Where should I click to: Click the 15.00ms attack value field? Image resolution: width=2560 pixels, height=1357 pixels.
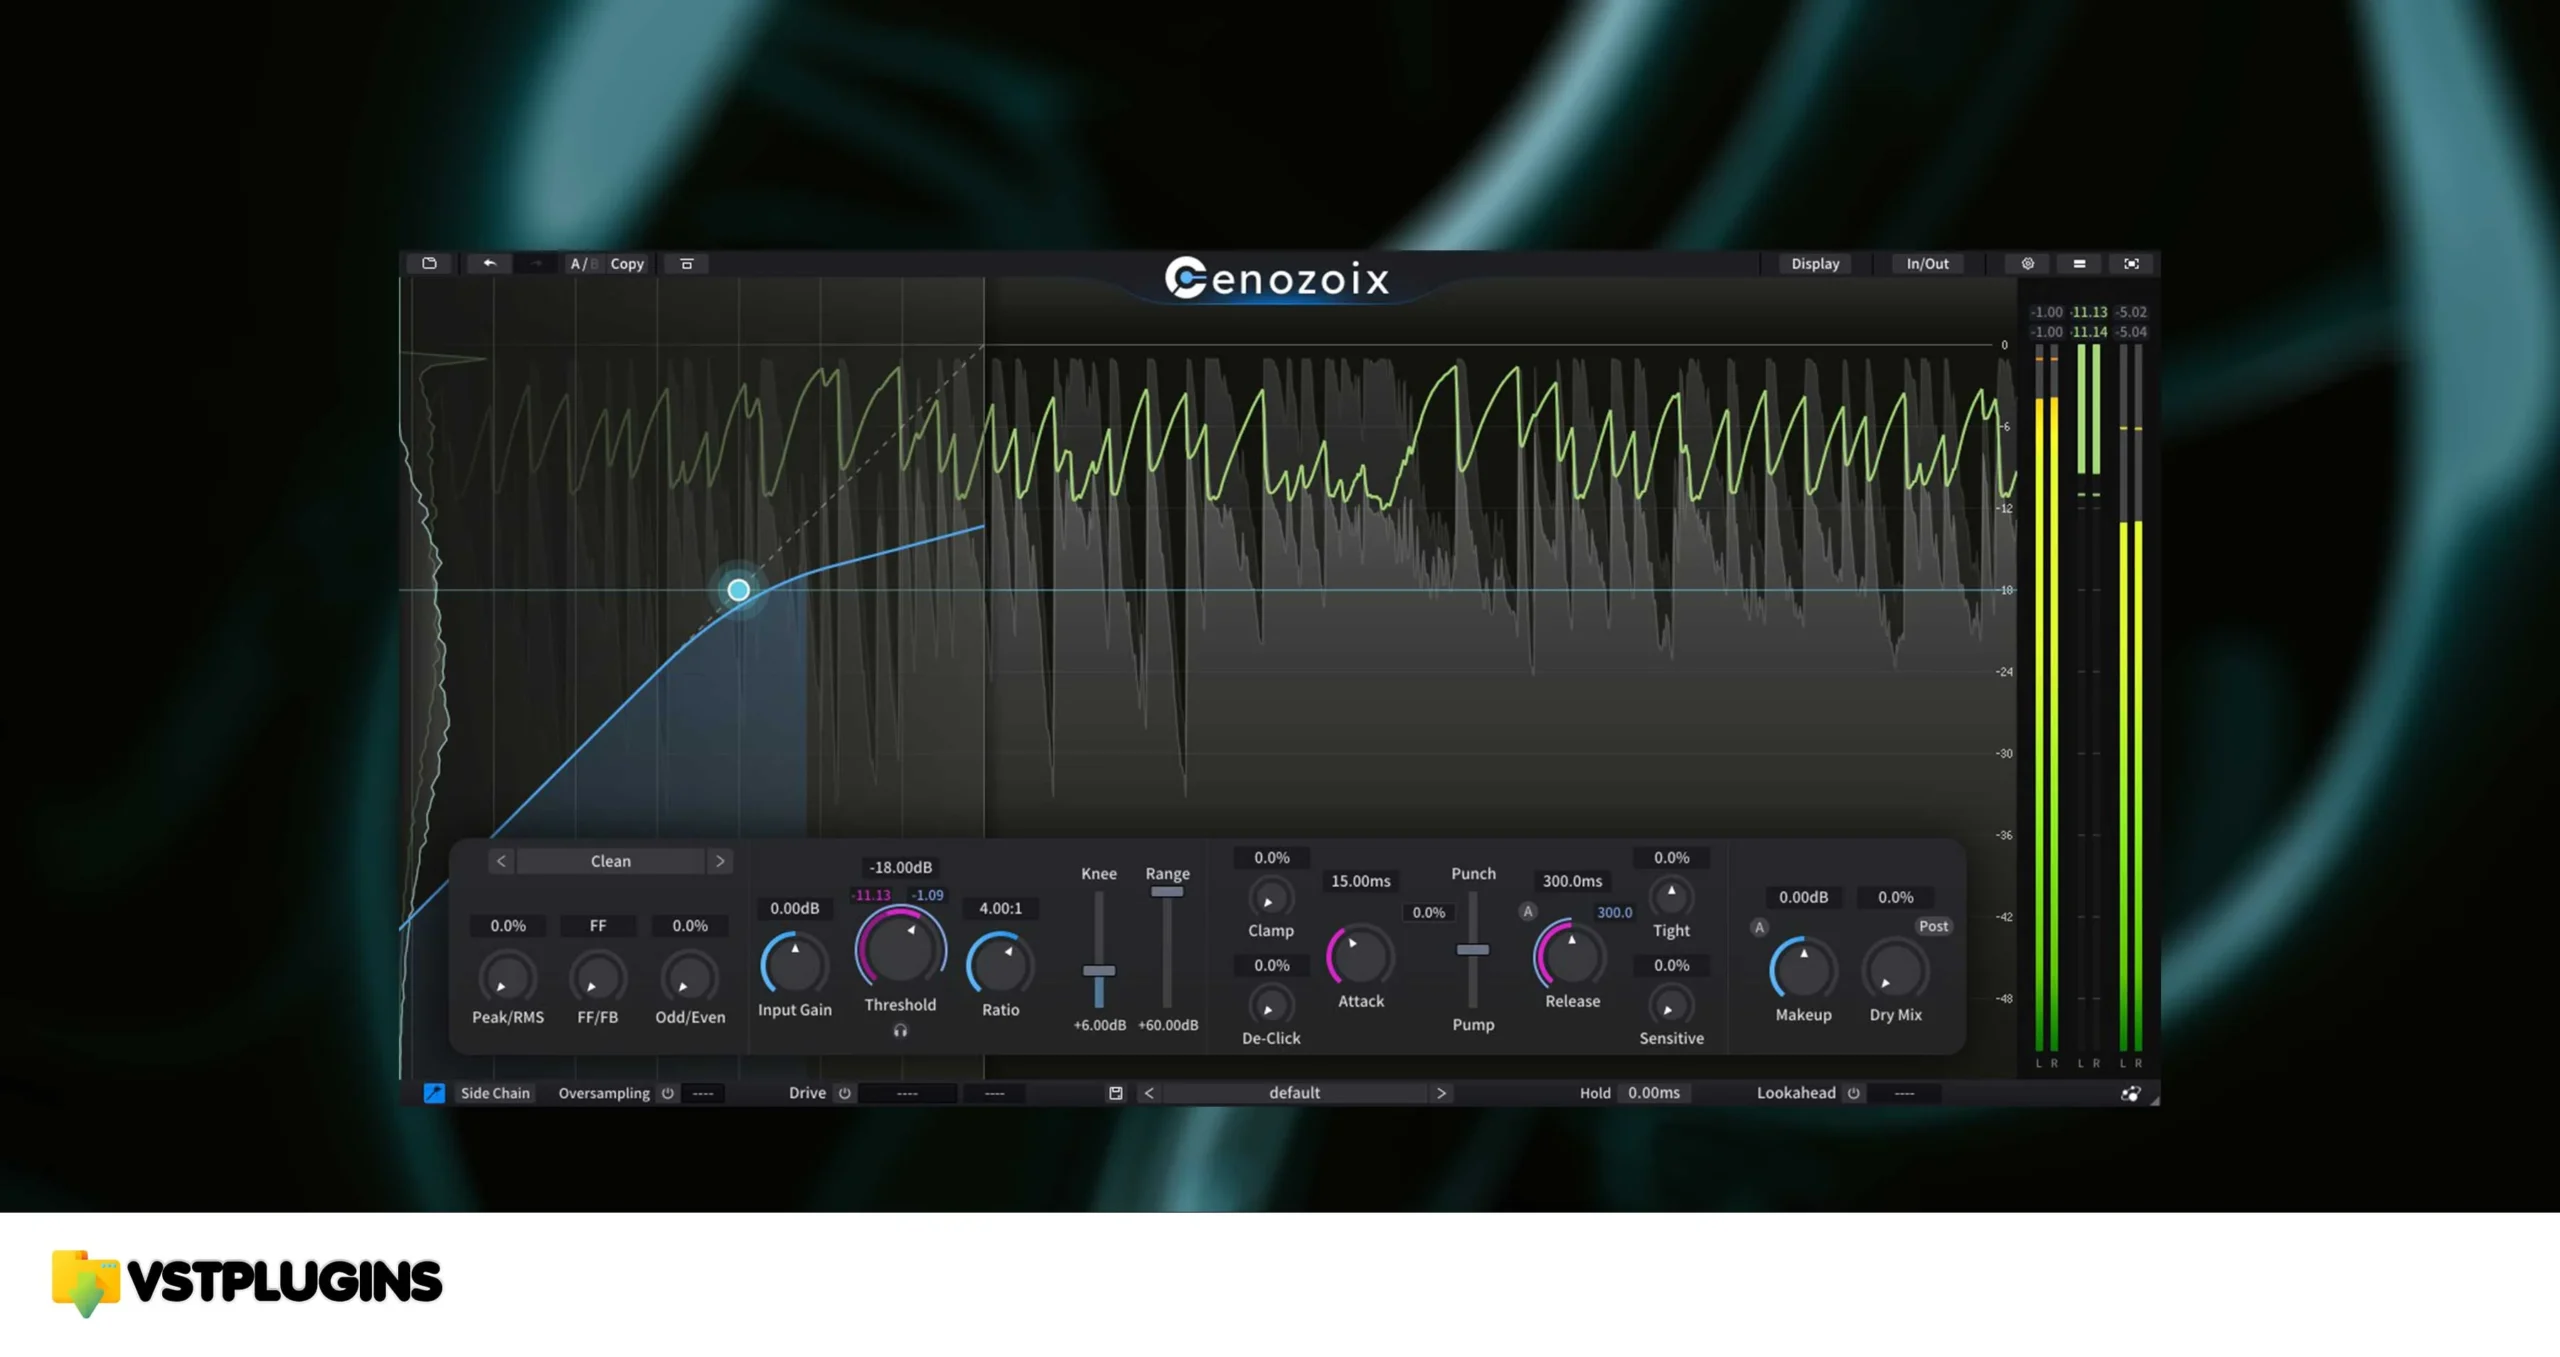click(1360, 881)
